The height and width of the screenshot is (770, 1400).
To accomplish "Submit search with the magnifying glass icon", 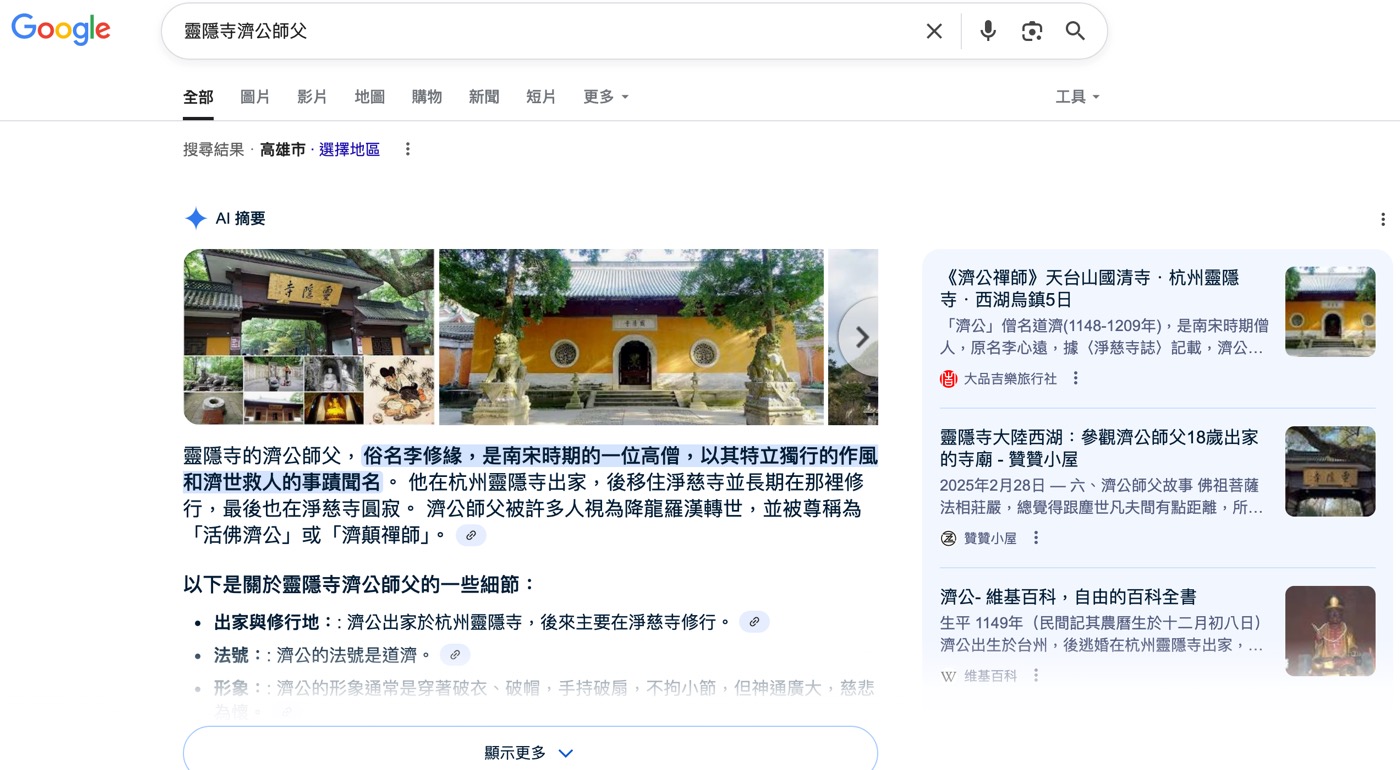I will 1075,31.
